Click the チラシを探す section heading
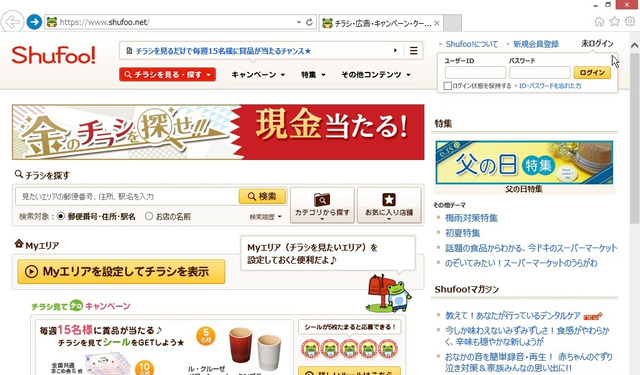This screenshot has height=375, width=640. tap(42, 175)
